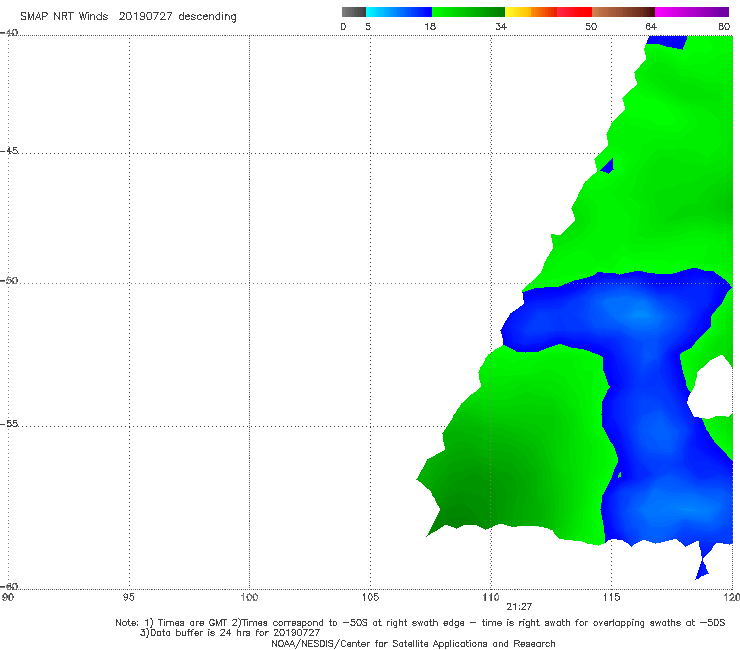
Task: Click the white data gap inside the swath
Action: [x=711, y=388]
